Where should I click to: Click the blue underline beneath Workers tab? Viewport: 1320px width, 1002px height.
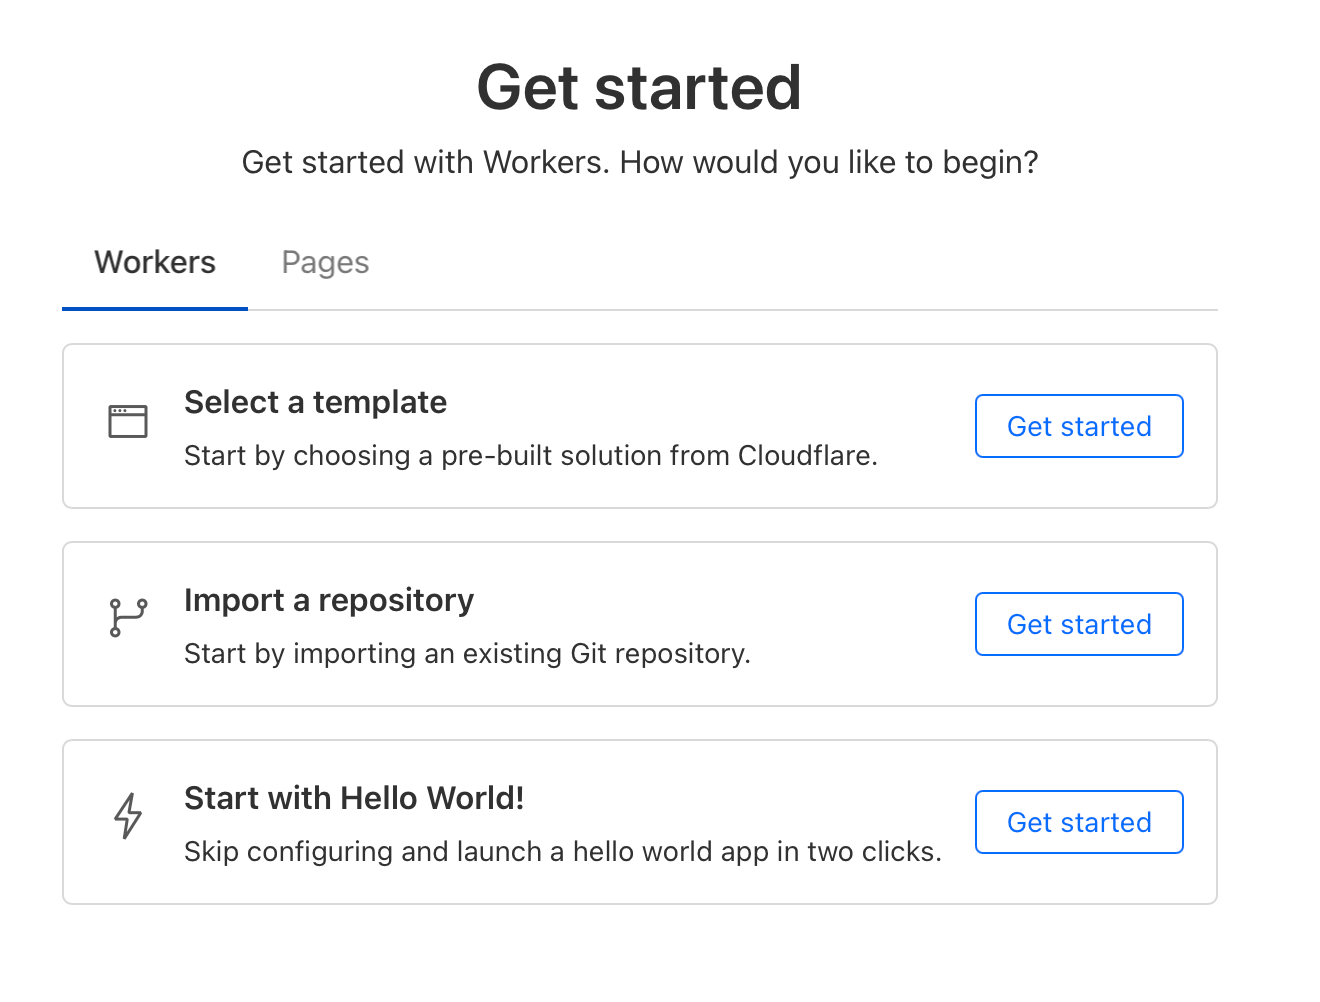coord(155,309)
